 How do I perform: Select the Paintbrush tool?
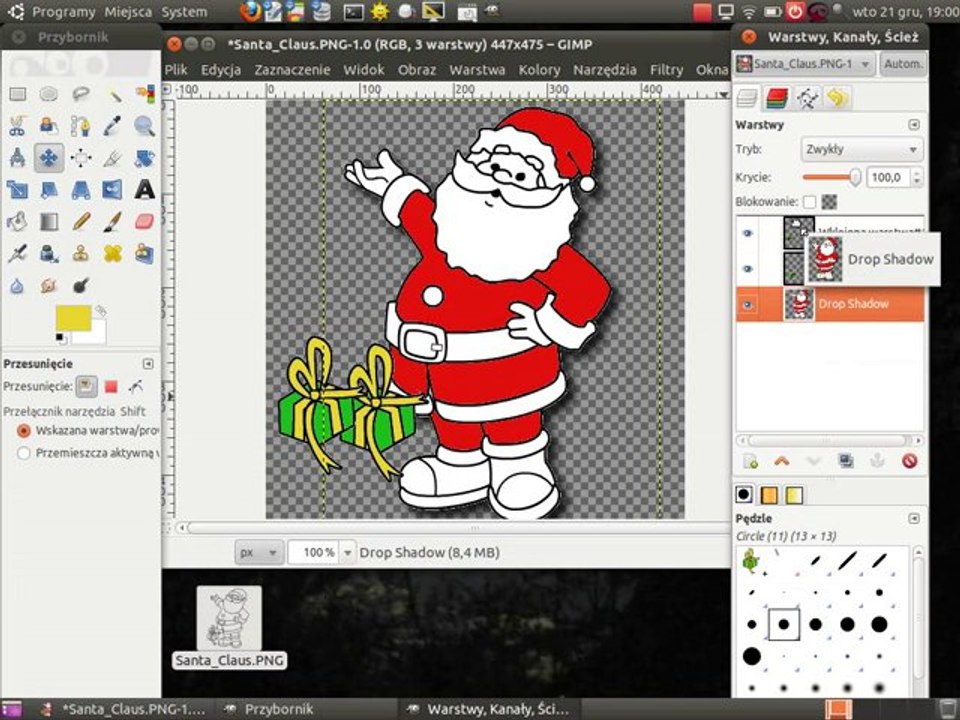113,221
